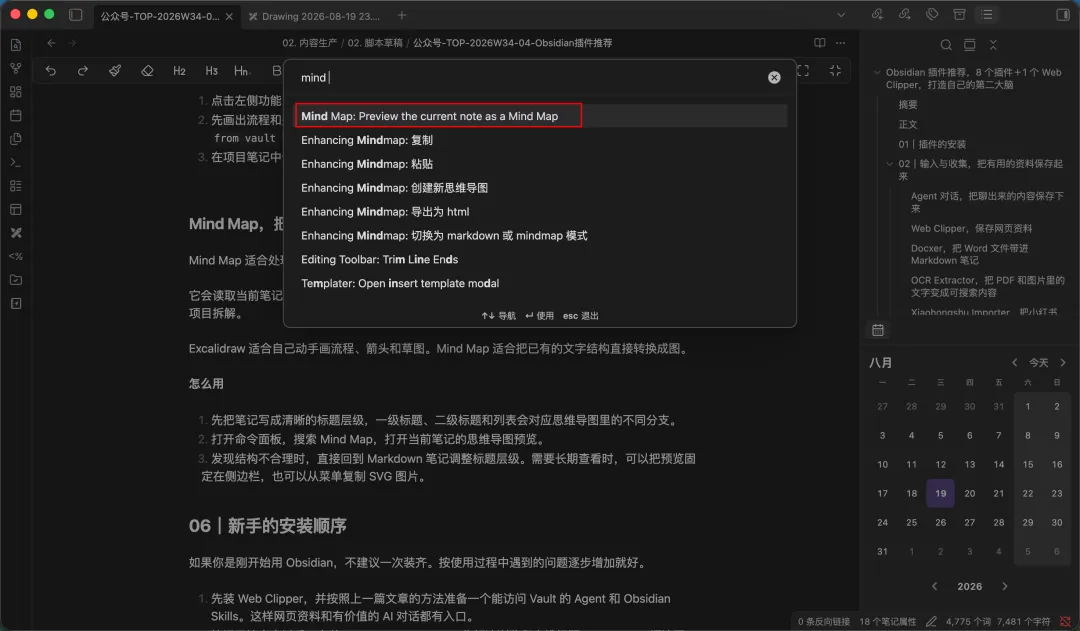Click the task list ribbon icon
The width and height of the screenshot is (1080, 631).
point(16,186)
